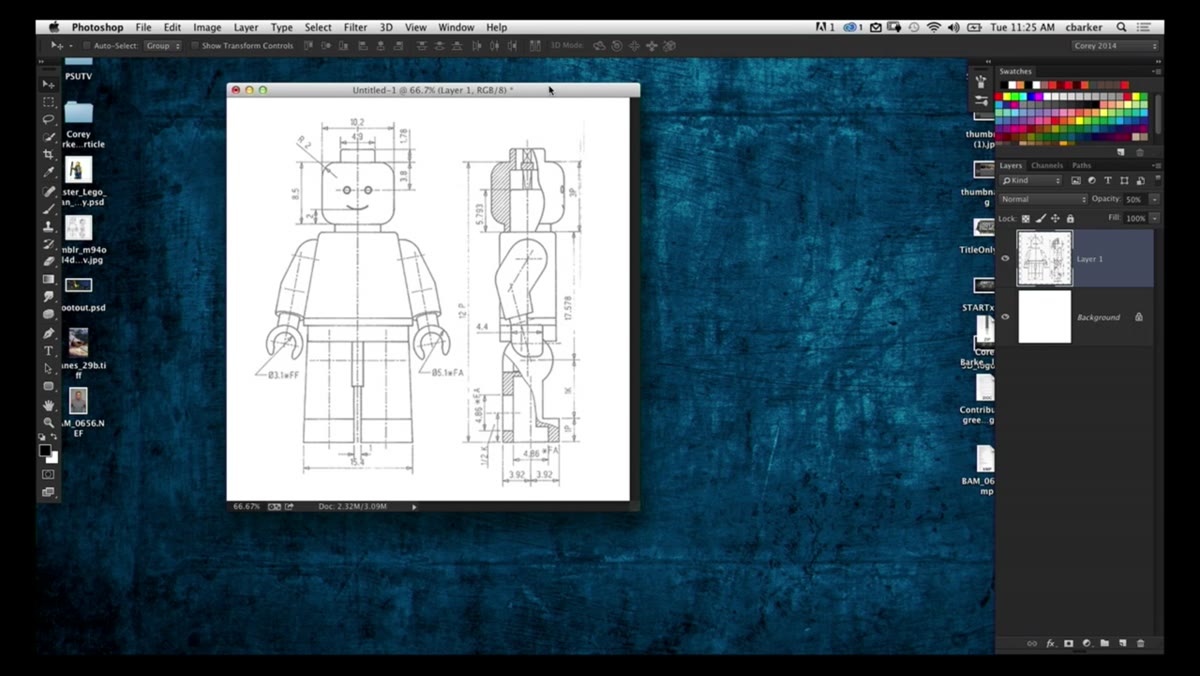
Task: Enable the Auto-Select checkbox
Action: pos(87,46)
